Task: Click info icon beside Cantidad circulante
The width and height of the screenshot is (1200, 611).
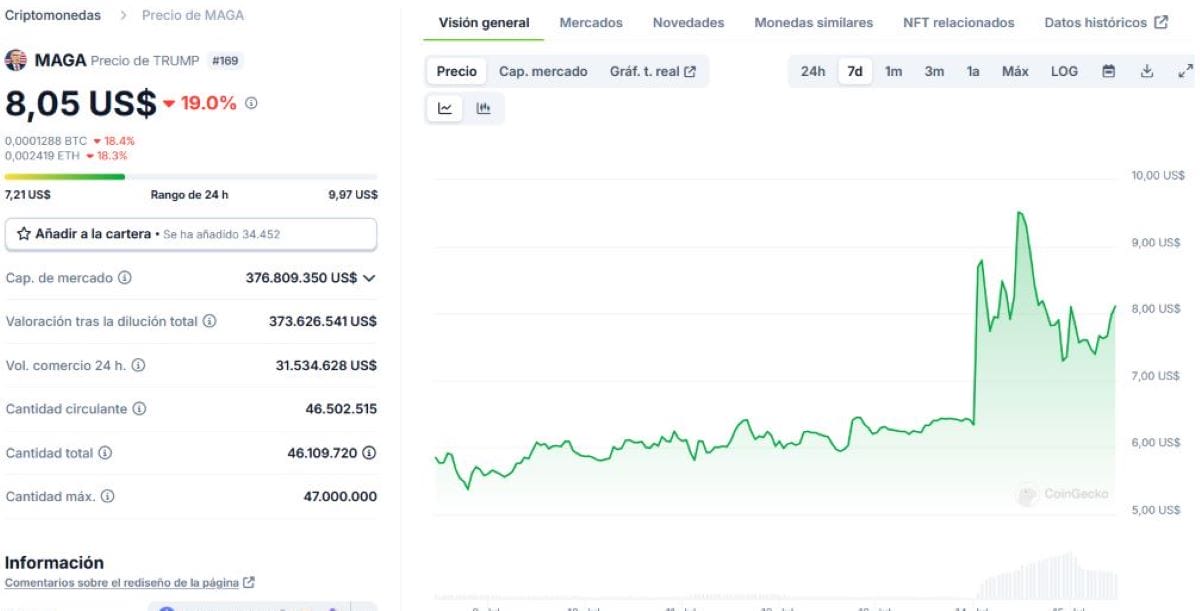Action: click(139, 409)
